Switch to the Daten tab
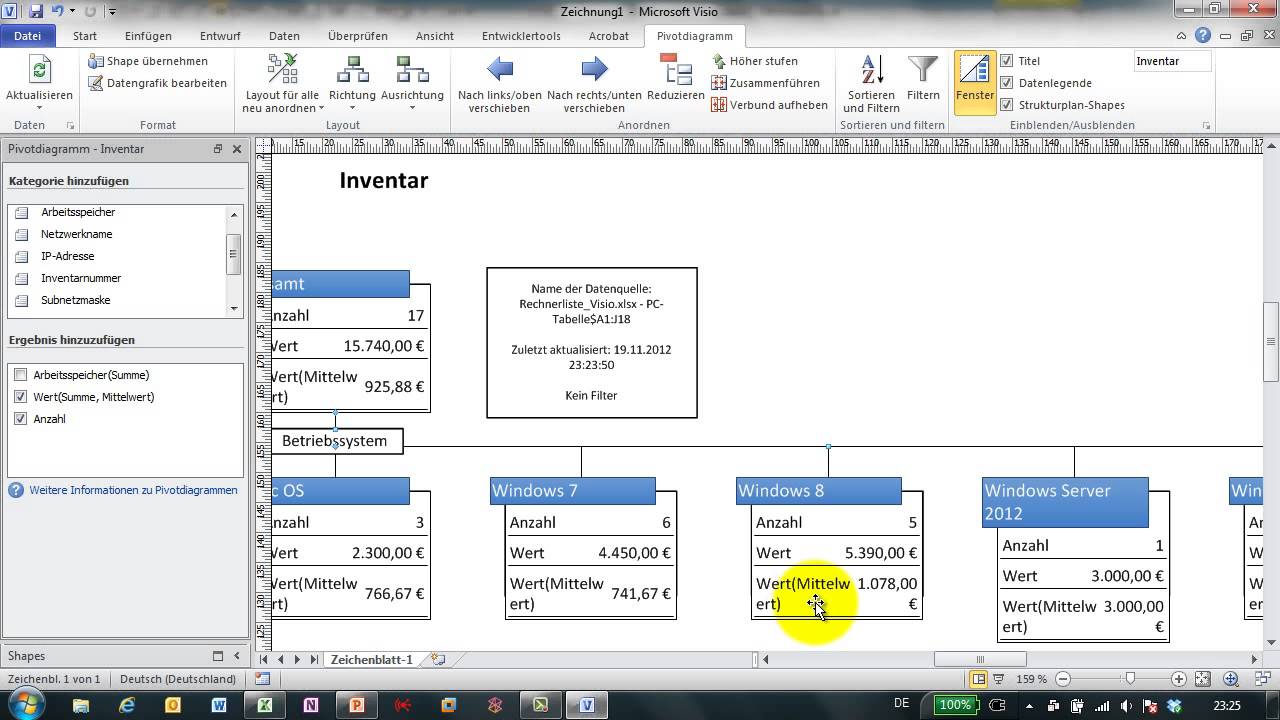Viewport: 1280px width, 720px height. click(x=284, y=36)
